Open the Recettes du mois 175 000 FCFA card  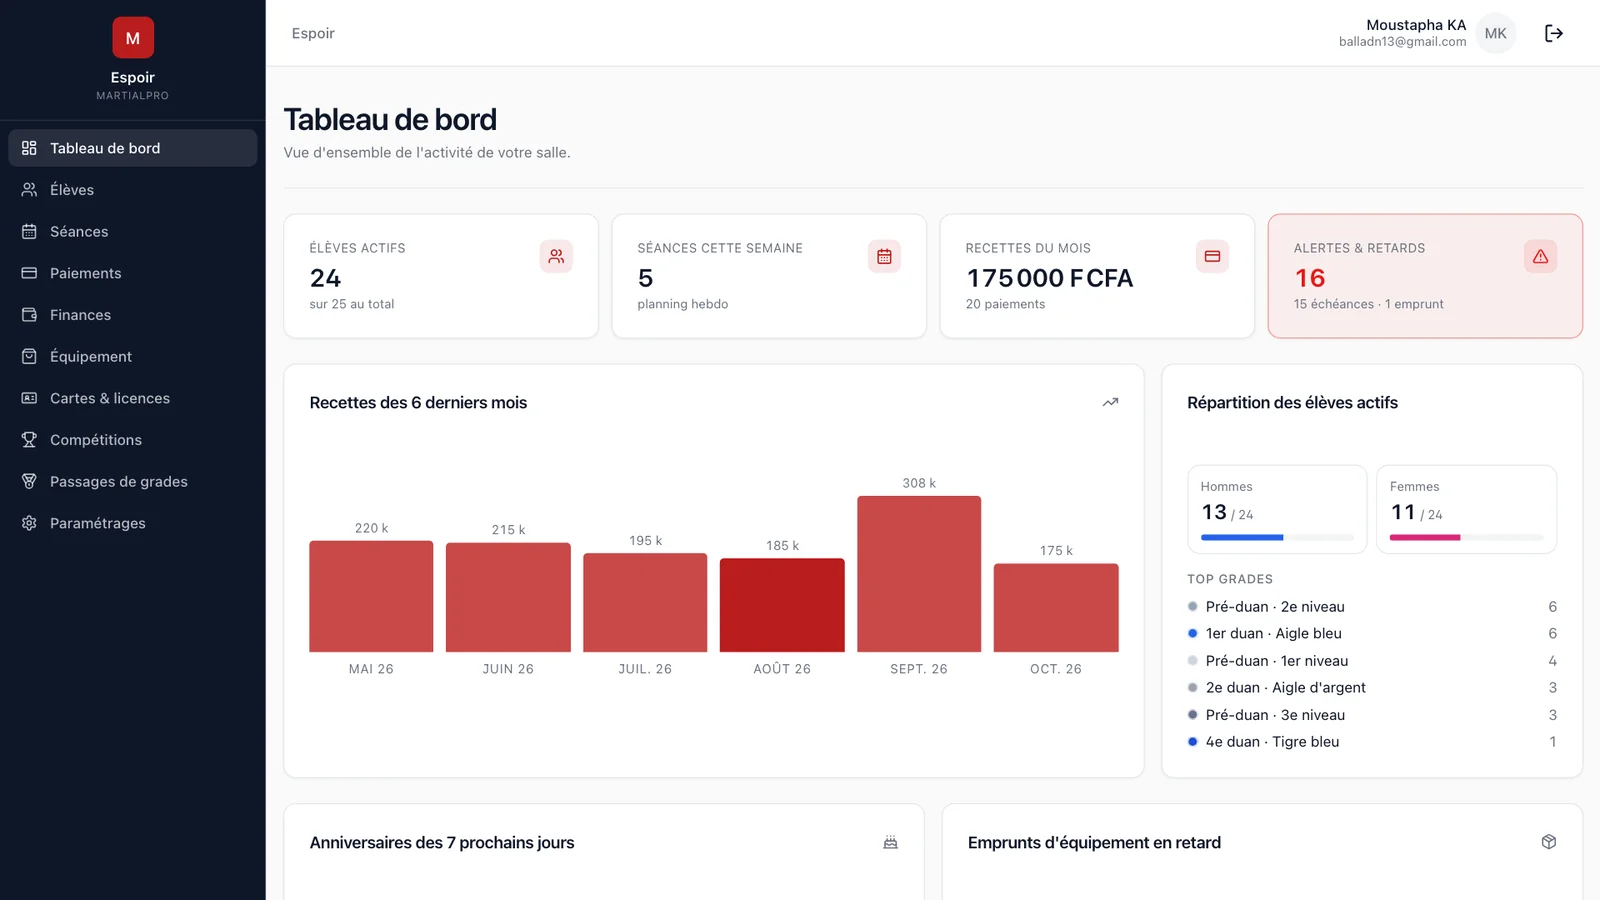1097,276
